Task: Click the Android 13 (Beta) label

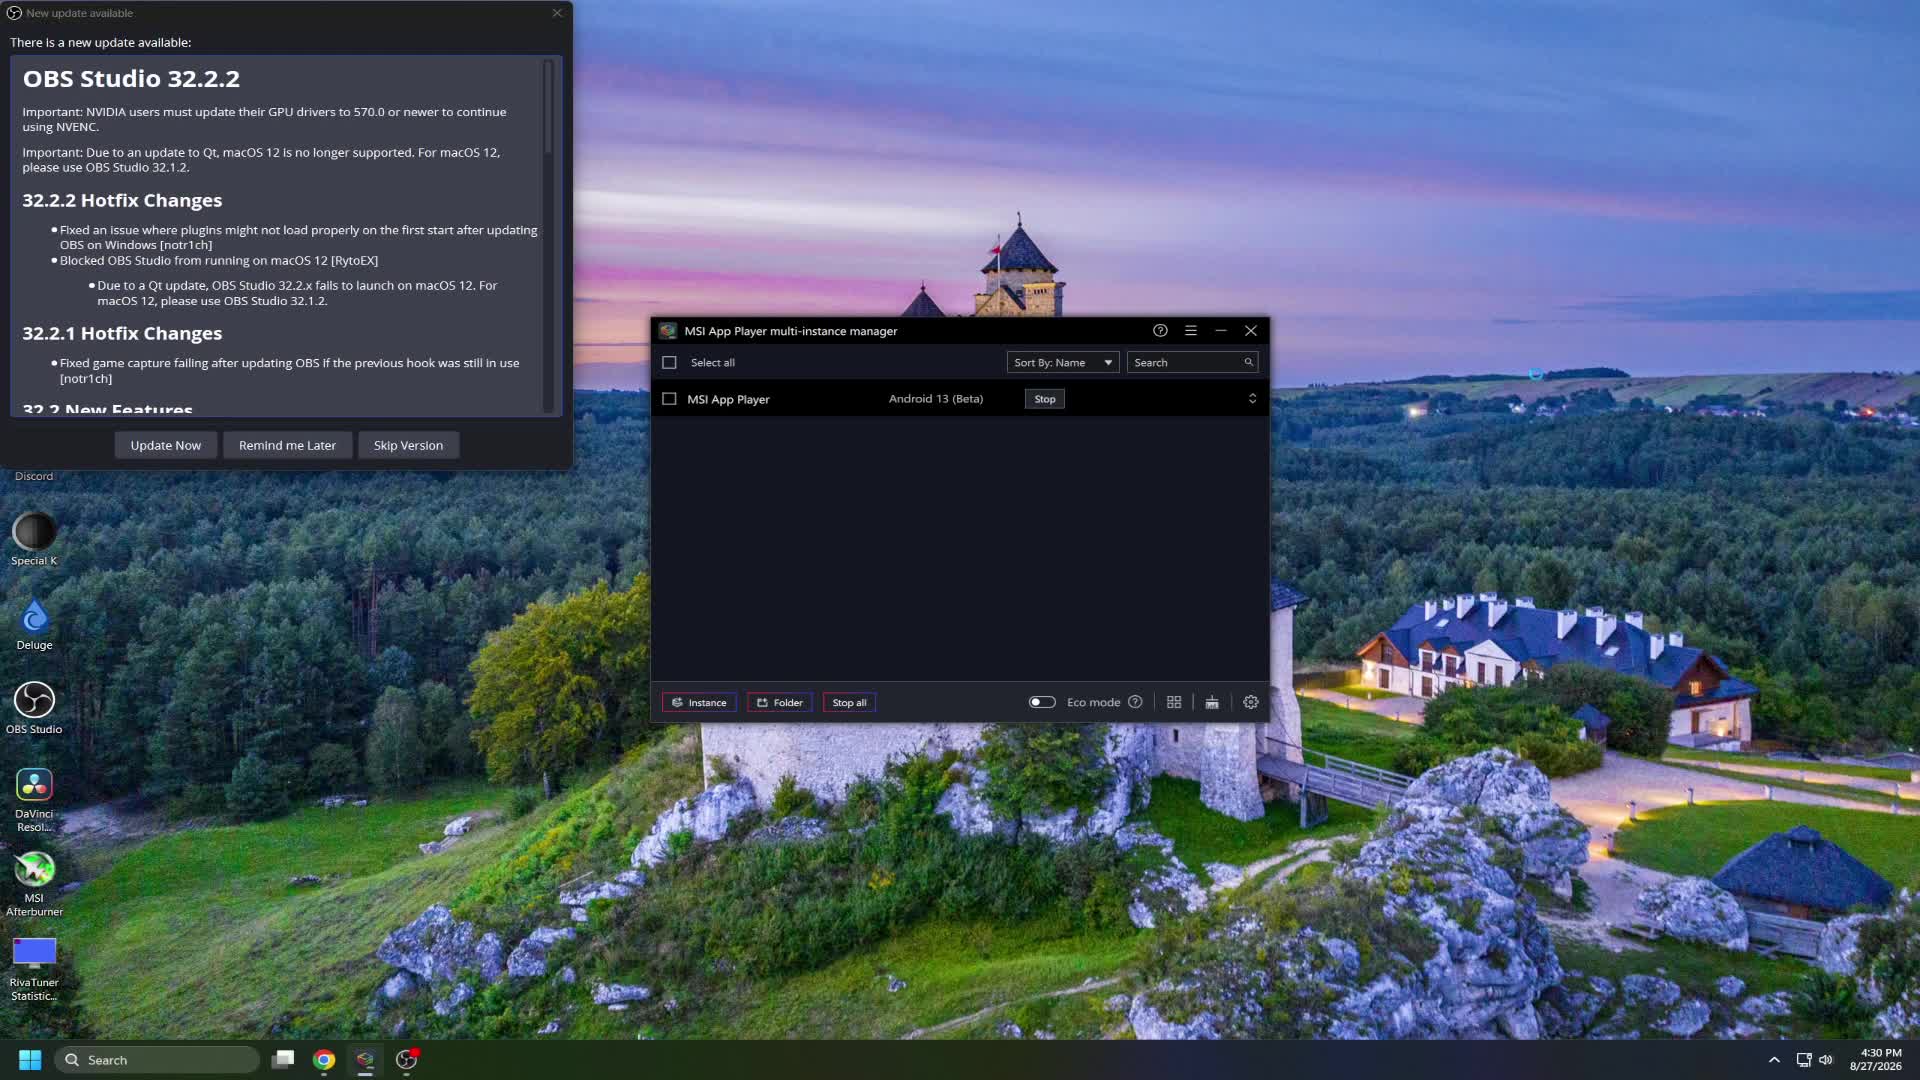Action: tap(936, 399)
